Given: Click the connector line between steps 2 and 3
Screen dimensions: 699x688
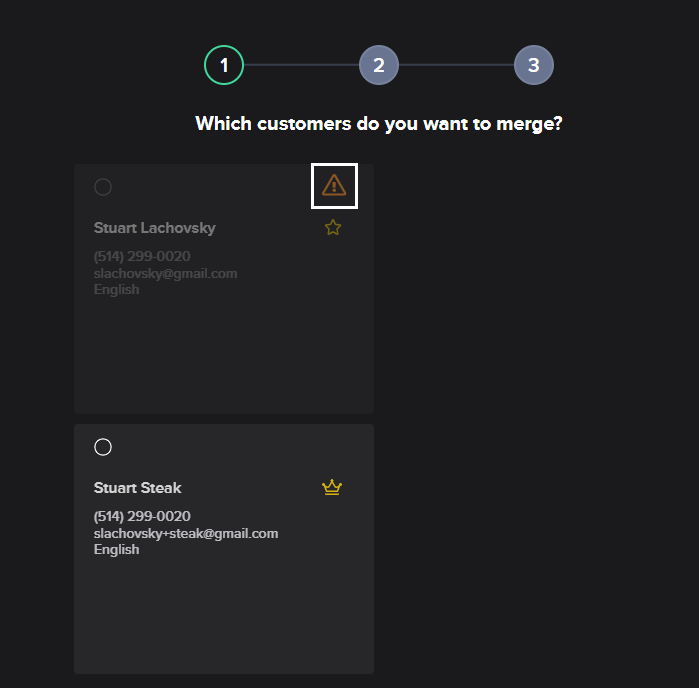Looking at the screenshot, I should click(456, 65).
